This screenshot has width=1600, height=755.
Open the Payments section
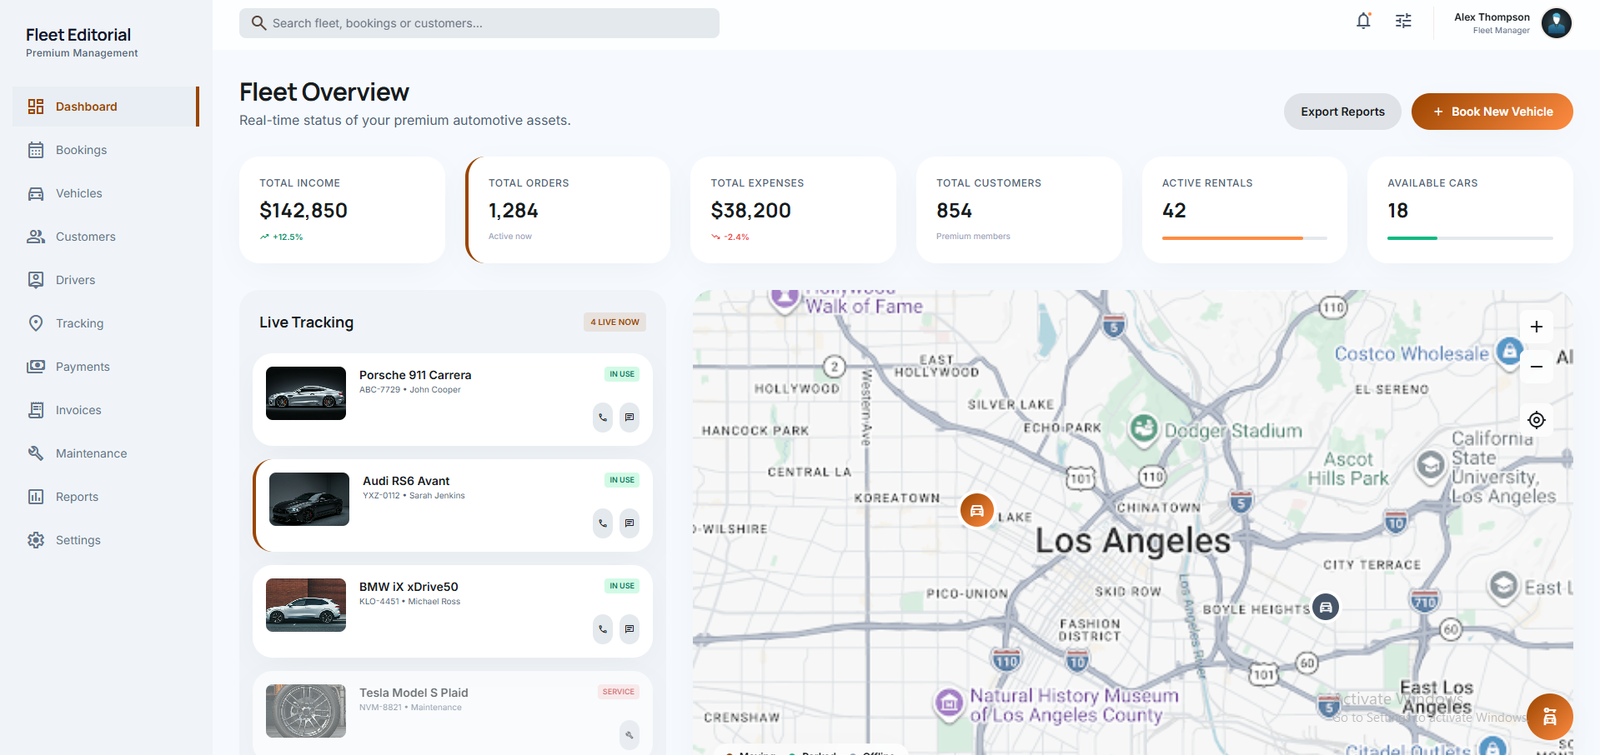pyautogui.click(x=105, y=367)
